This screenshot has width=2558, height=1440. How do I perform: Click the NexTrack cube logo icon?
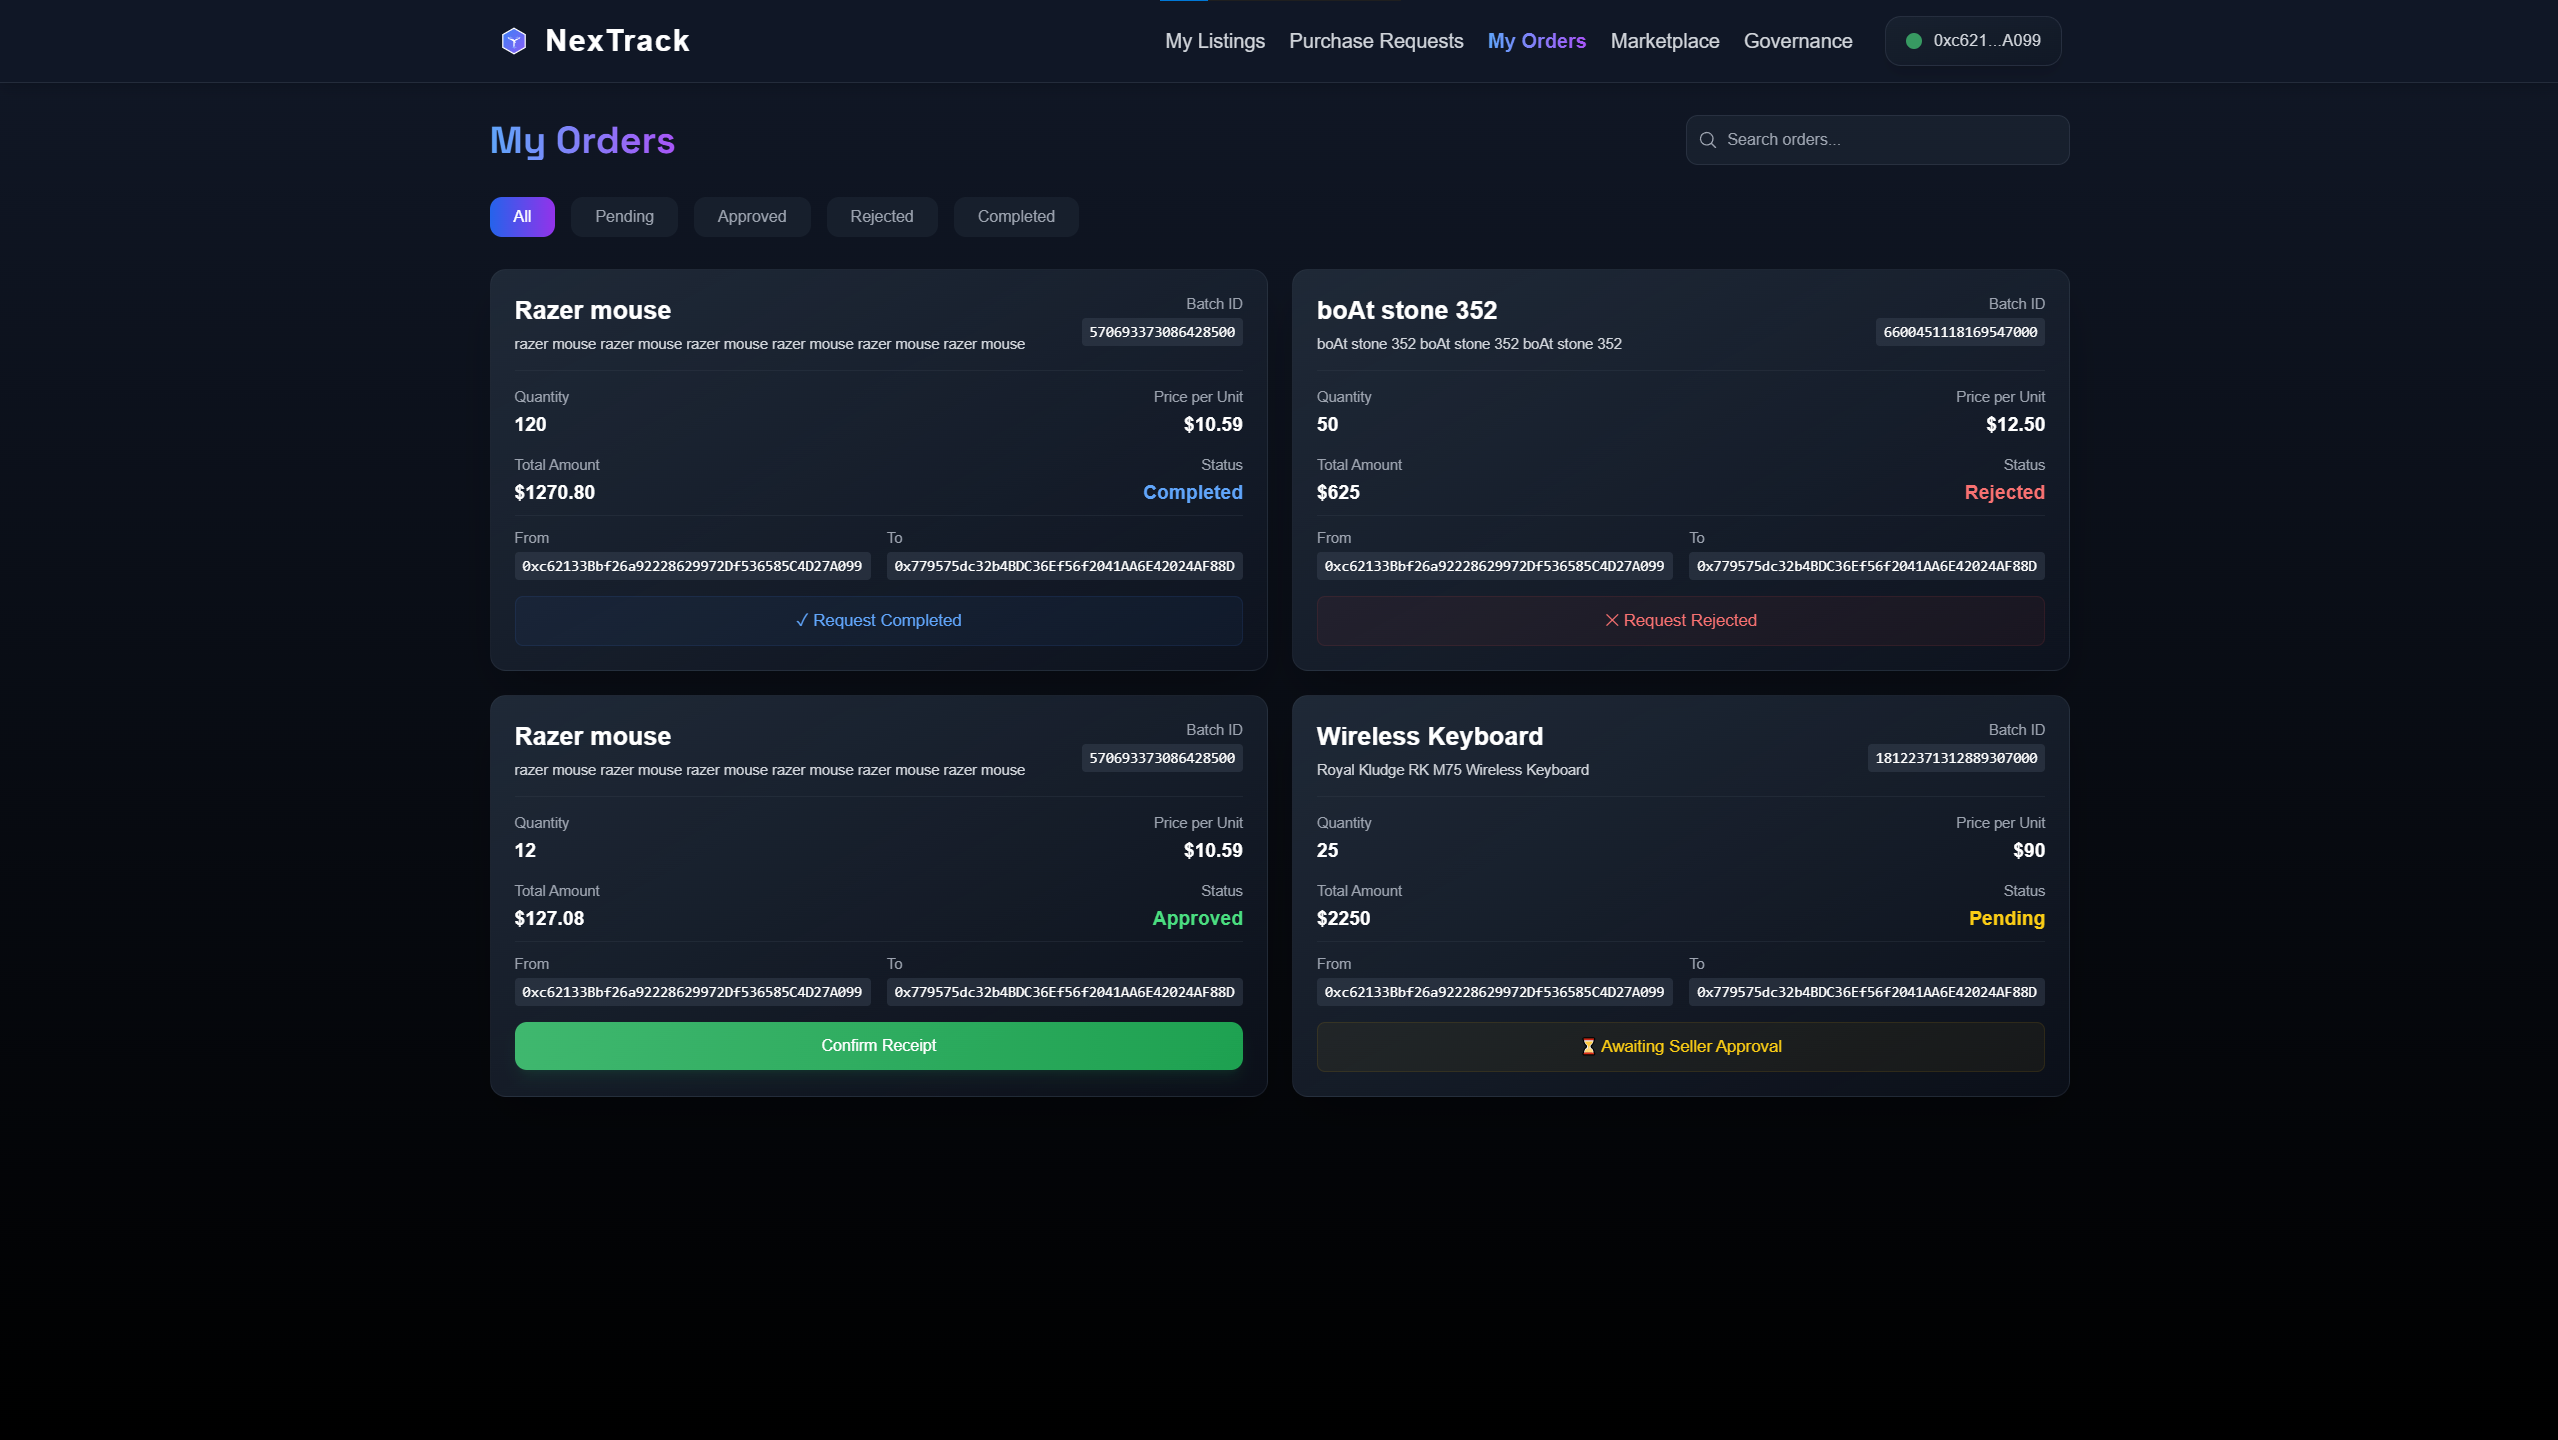pos(513,41)
